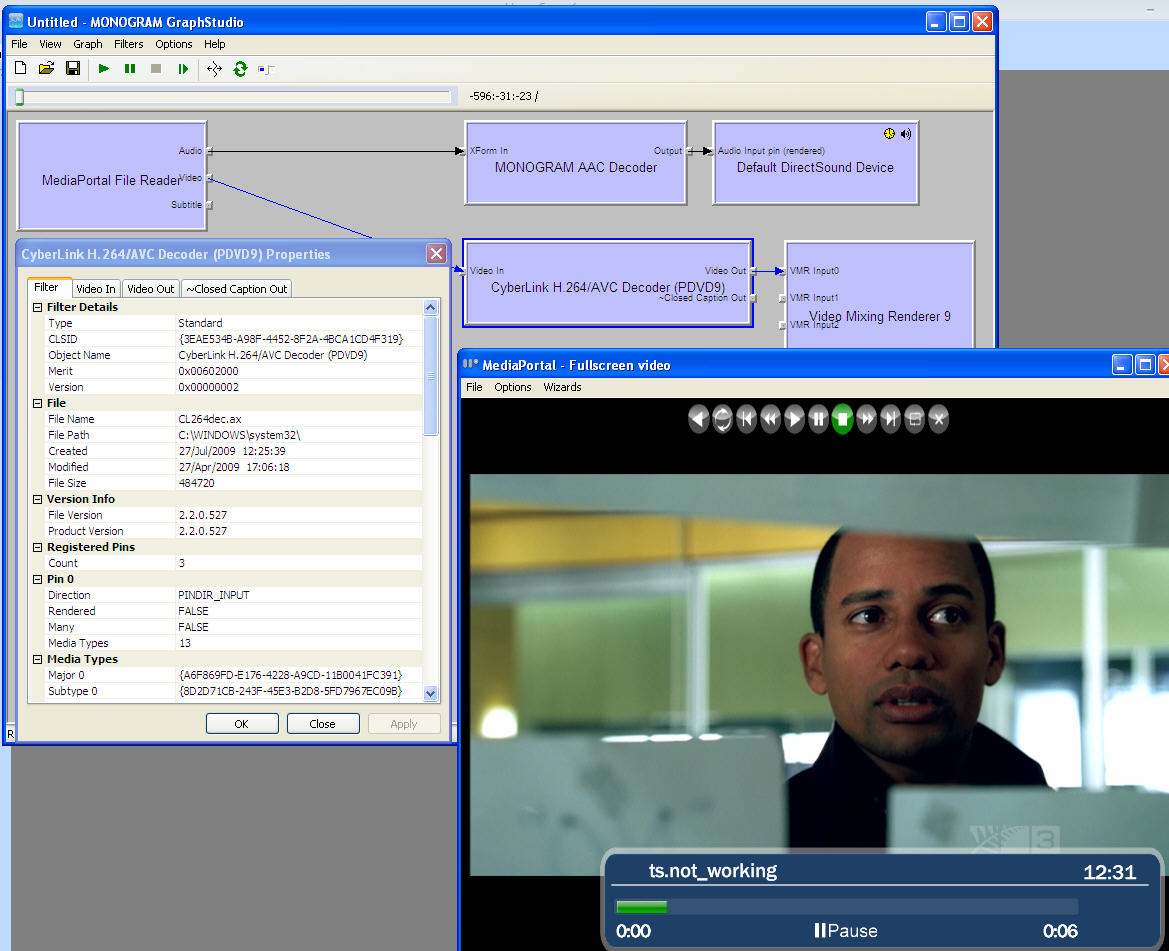Screen dimensions: 1169x951
Task: Insert filter with blue box toolbar icon
Action: point(266,69)
